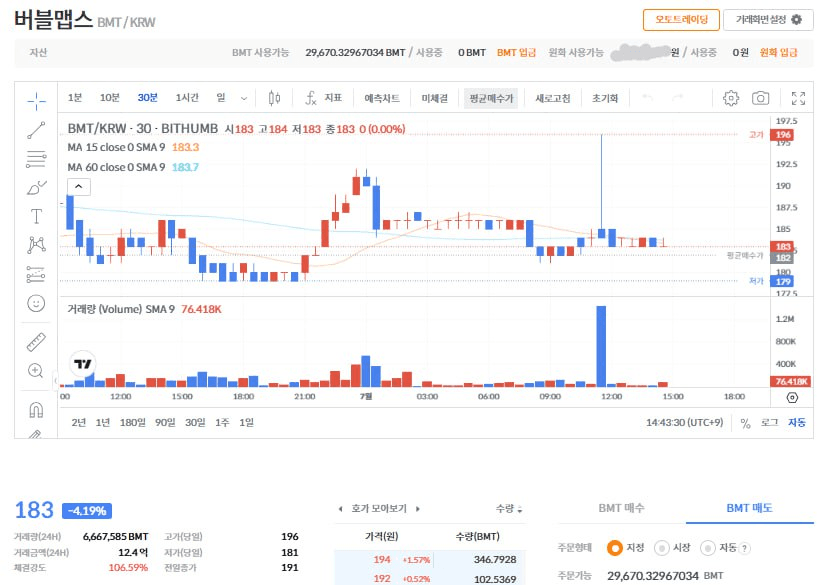Toggle the 수량 sort arrows
Viewport: 819px width, 585px height.
519,509
